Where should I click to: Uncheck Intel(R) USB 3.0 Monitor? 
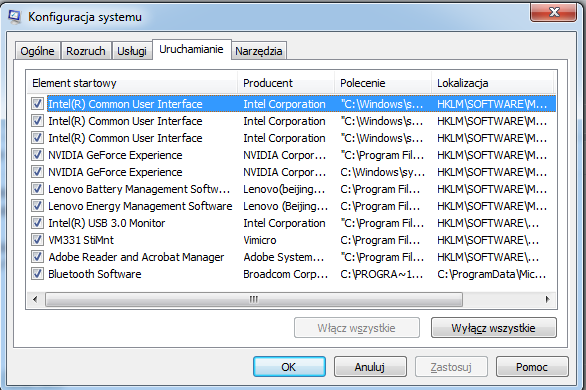37,223
